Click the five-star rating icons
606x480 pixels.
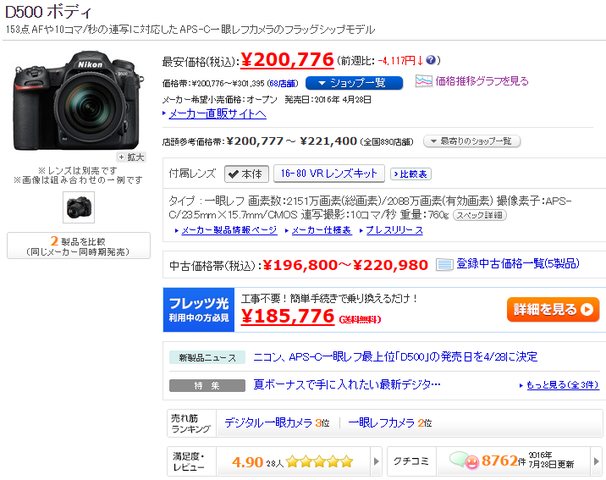click(x=320, y=461)
